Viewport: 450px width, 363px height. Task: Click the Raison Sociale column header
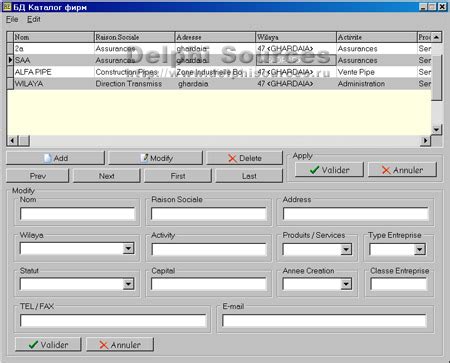tap(135, 37)
